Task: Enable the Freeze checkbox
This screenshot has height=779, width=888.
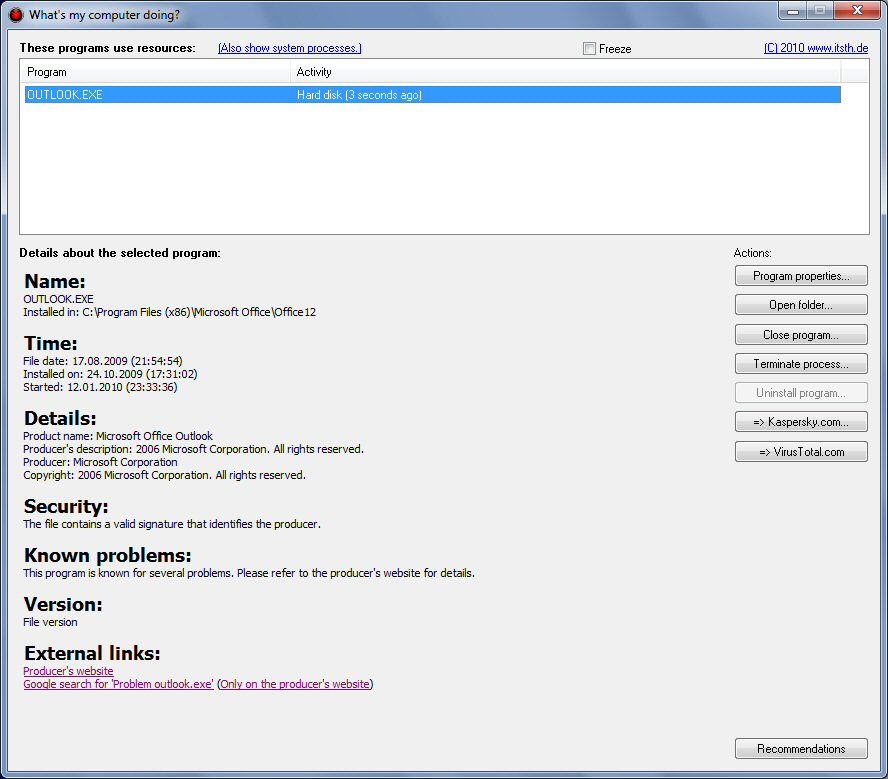Action: pos(590,49)
